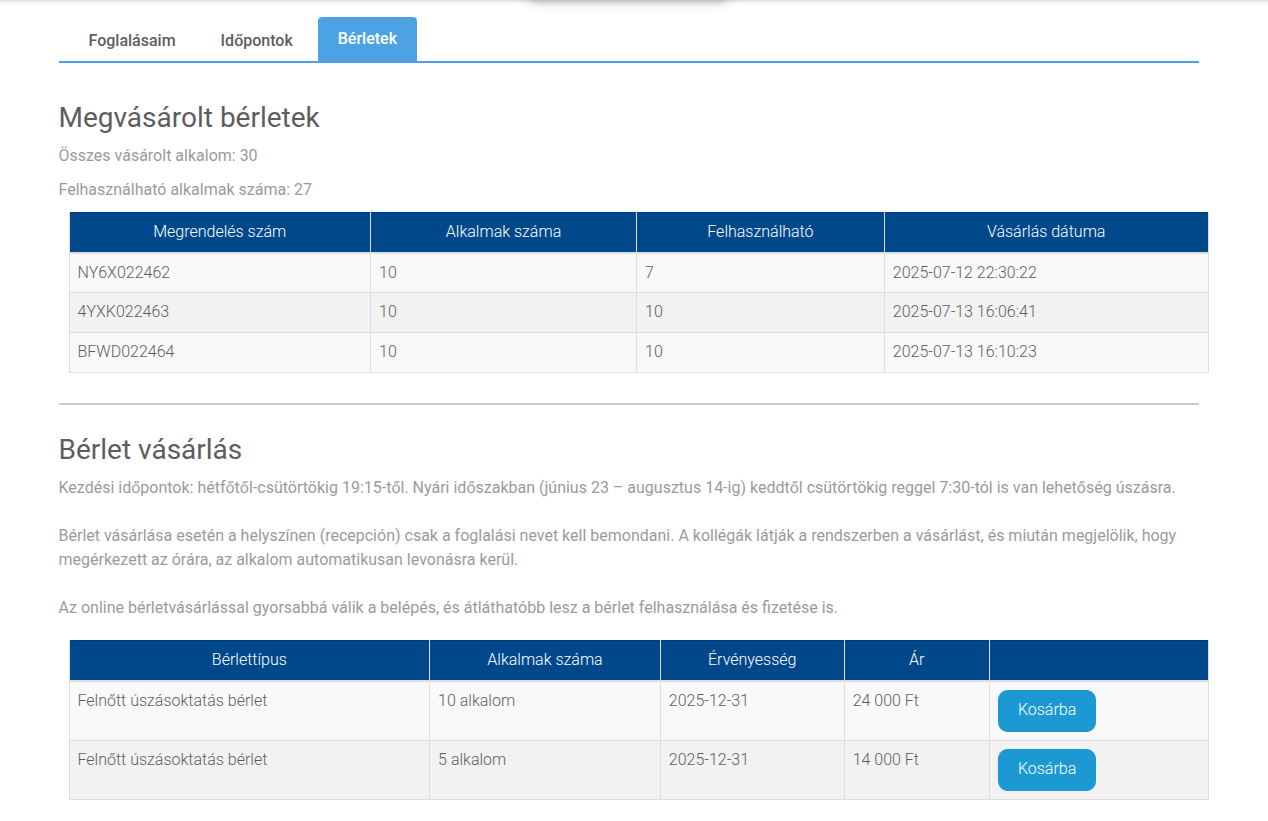Click the 24 000 Ft price cell
The image size is (1268, 821).
(x=885, y=701)
